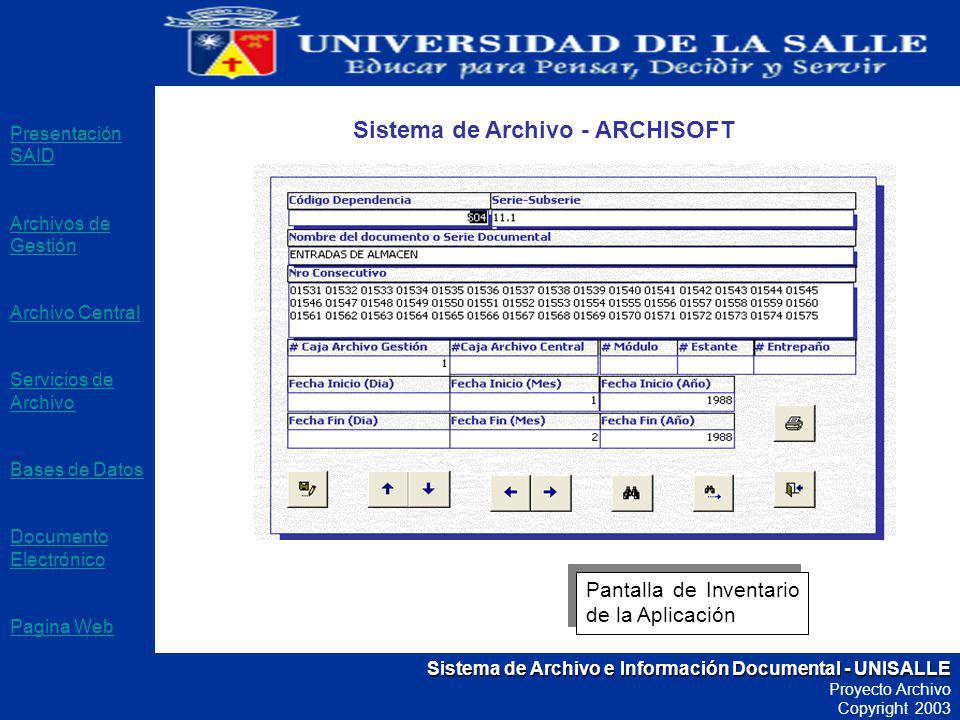Click the 'Copyright 2003' footer text
Image resolution: width=960 pixels, height=720 pixels.
pos(894,708)
